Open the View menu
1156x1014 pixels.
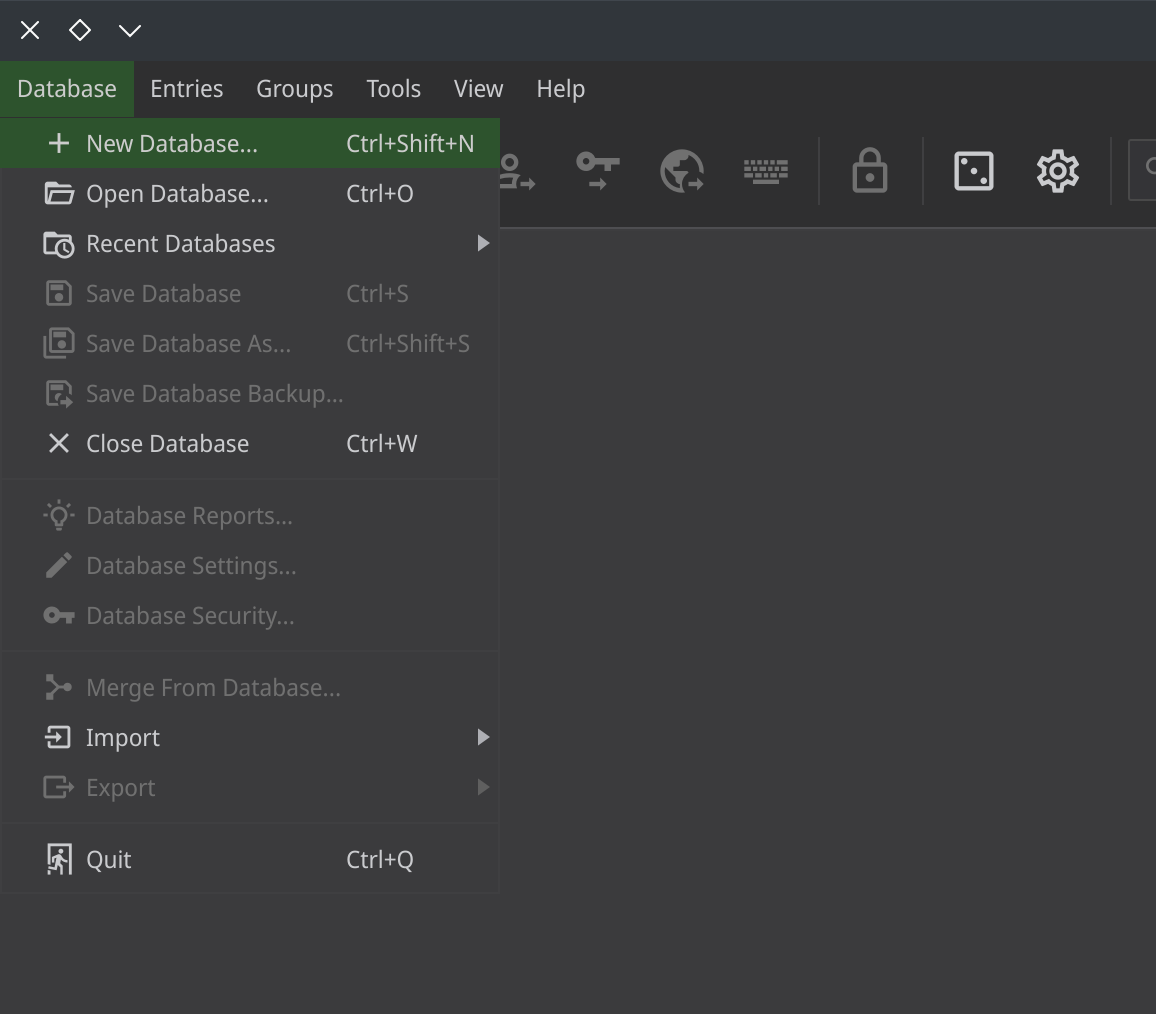point(478,88)
